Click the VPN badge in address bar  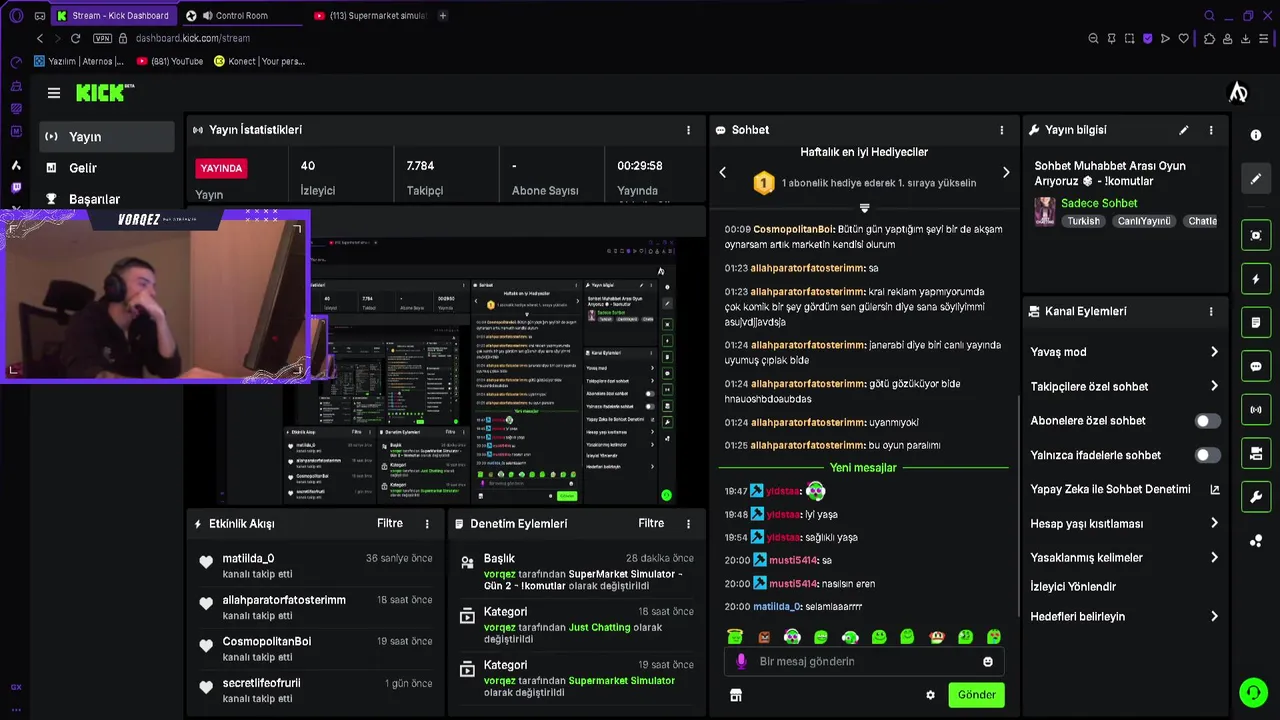tap(102, 38)
